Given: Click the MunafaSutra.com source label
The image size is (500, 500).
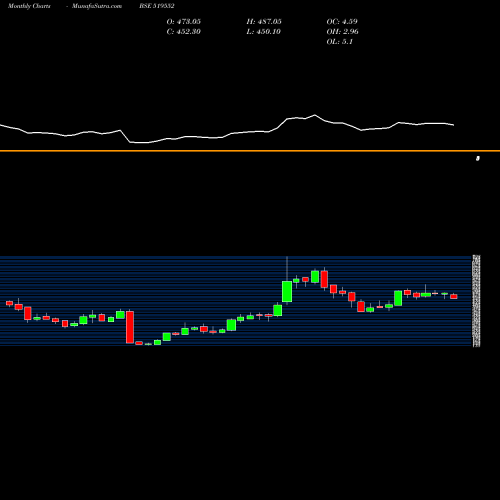Looking at the screenshot, I should tap(97, 6).
